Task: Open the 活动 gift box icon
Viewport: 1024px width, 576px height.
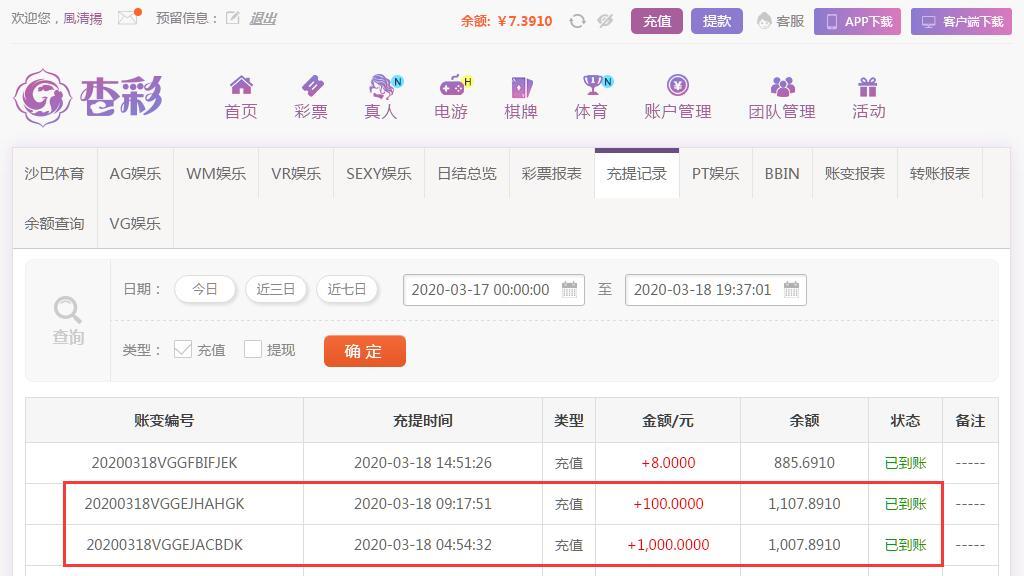Action: (x=868, y=87)
